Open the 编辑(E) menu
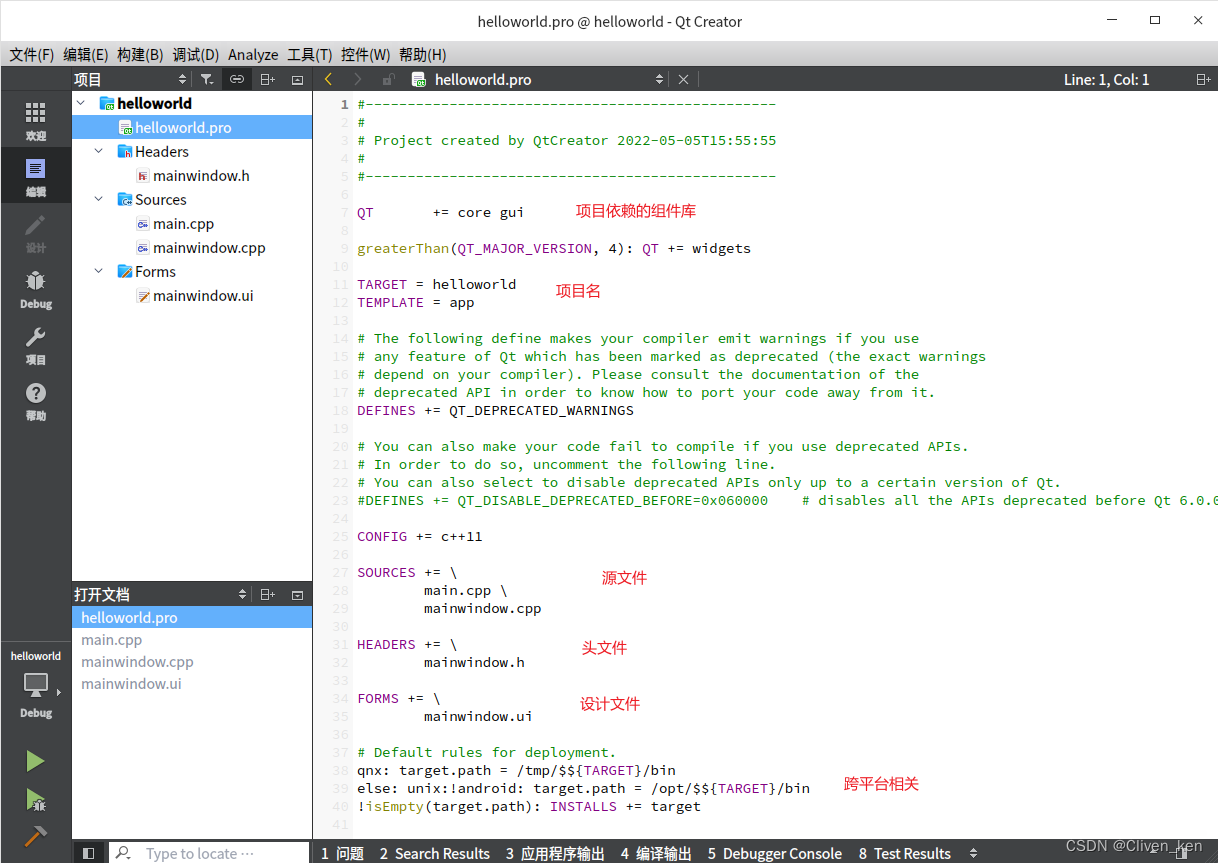This screenshot has height=863, width=1218. point(86,55)
